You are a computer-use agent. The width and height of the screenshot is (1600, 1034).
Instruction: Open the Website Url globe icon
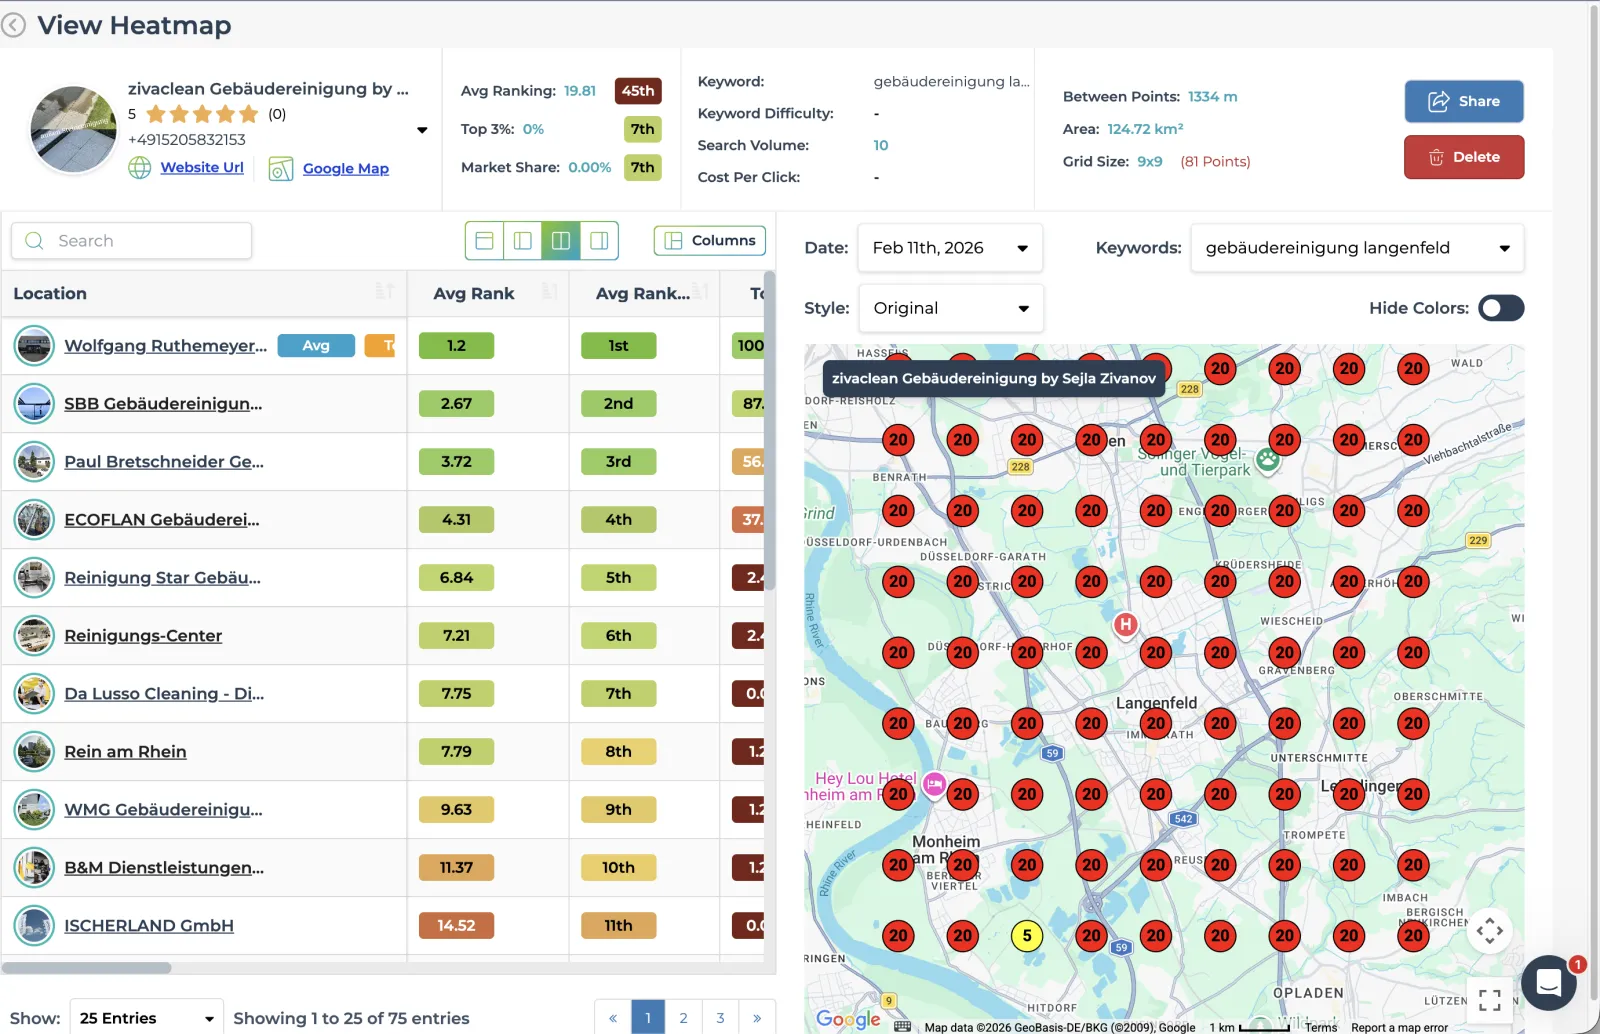tap(140, 168)
